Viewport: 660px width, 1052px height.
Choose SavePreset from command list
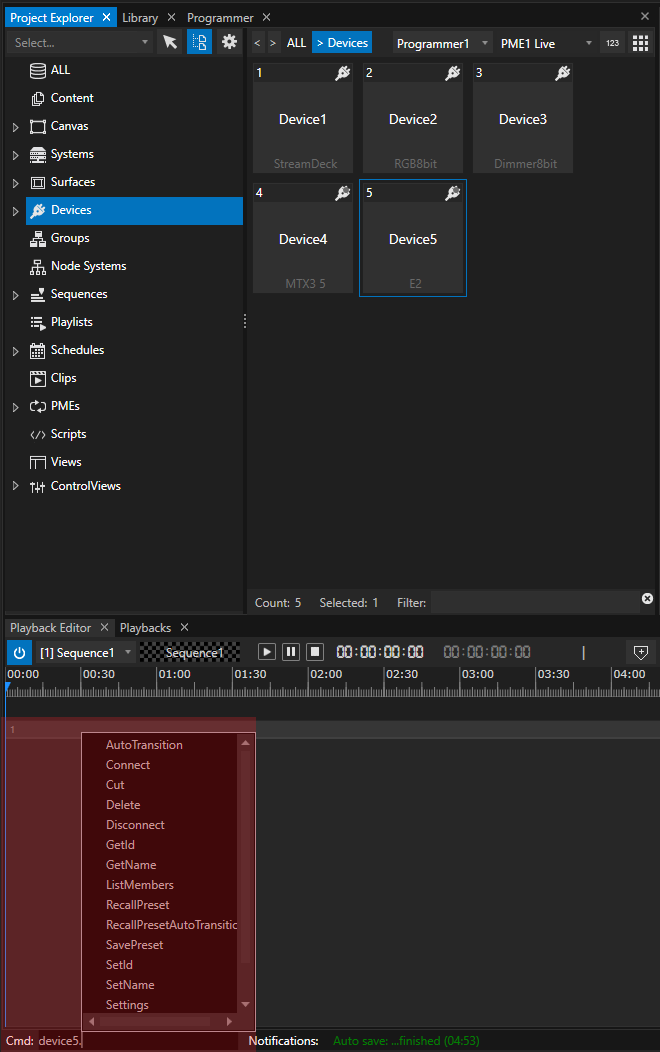click(x=134, y=945)
